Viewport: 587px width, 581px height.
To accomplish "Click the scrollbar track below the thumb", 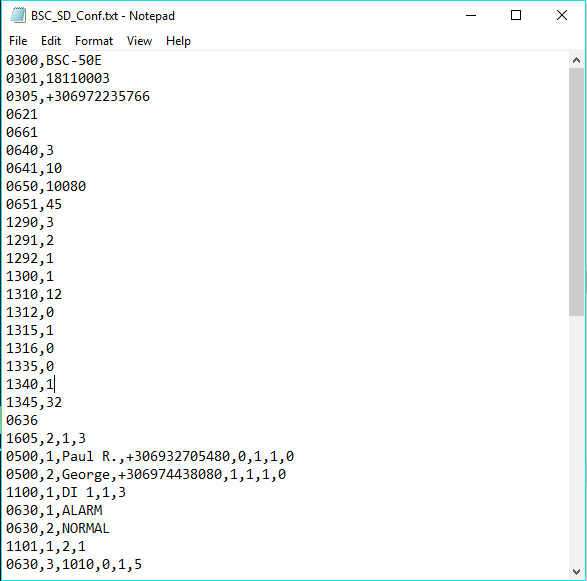I will click(577, 440).
